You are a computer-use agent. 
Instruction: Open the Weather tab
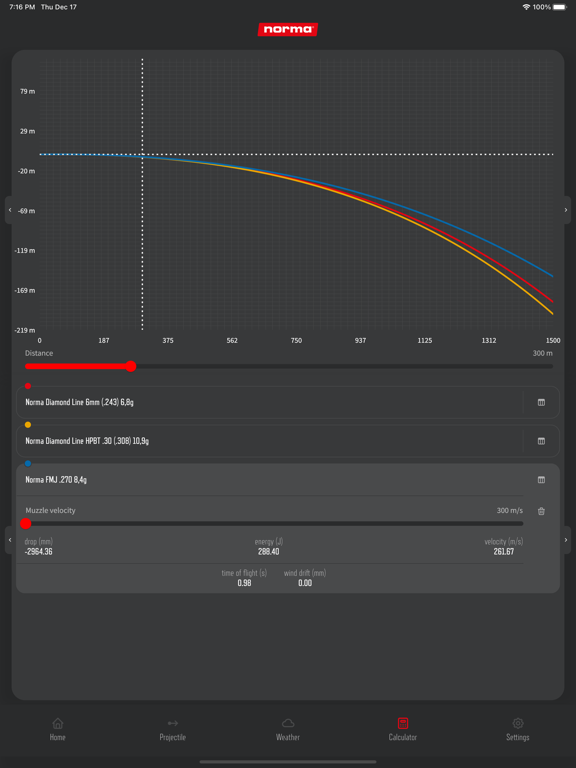pos(288,729)
